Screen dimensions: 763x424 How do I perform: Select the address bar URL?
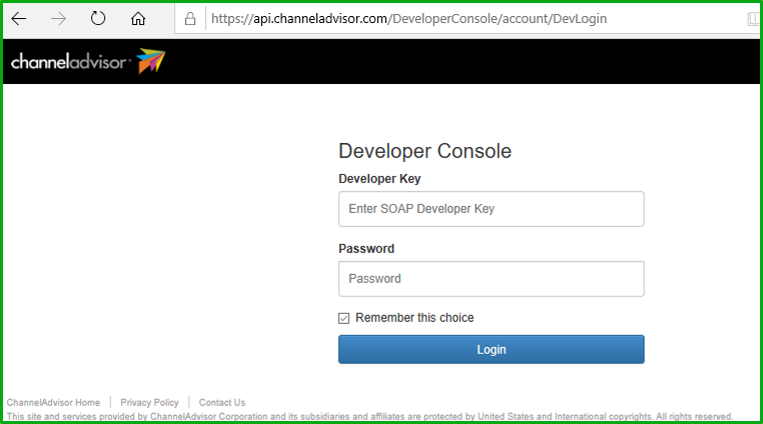[x=409, y=18]
